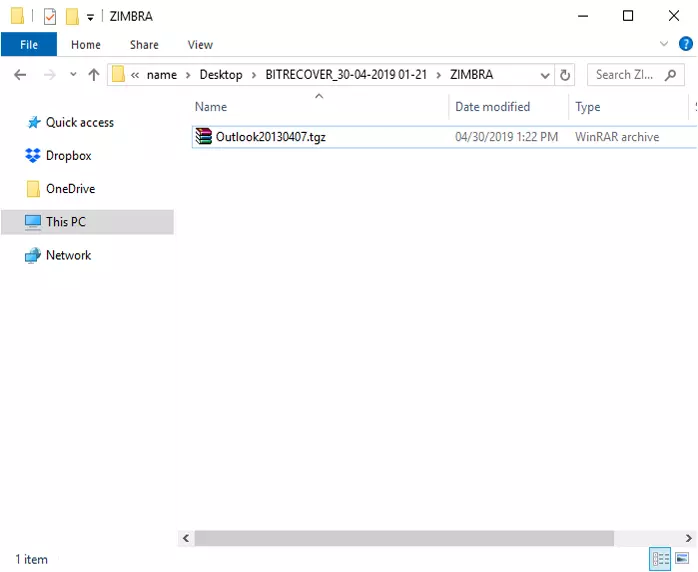
Task: Navigate up one folder level with the Up arrow
Action: tap(94, 75)
